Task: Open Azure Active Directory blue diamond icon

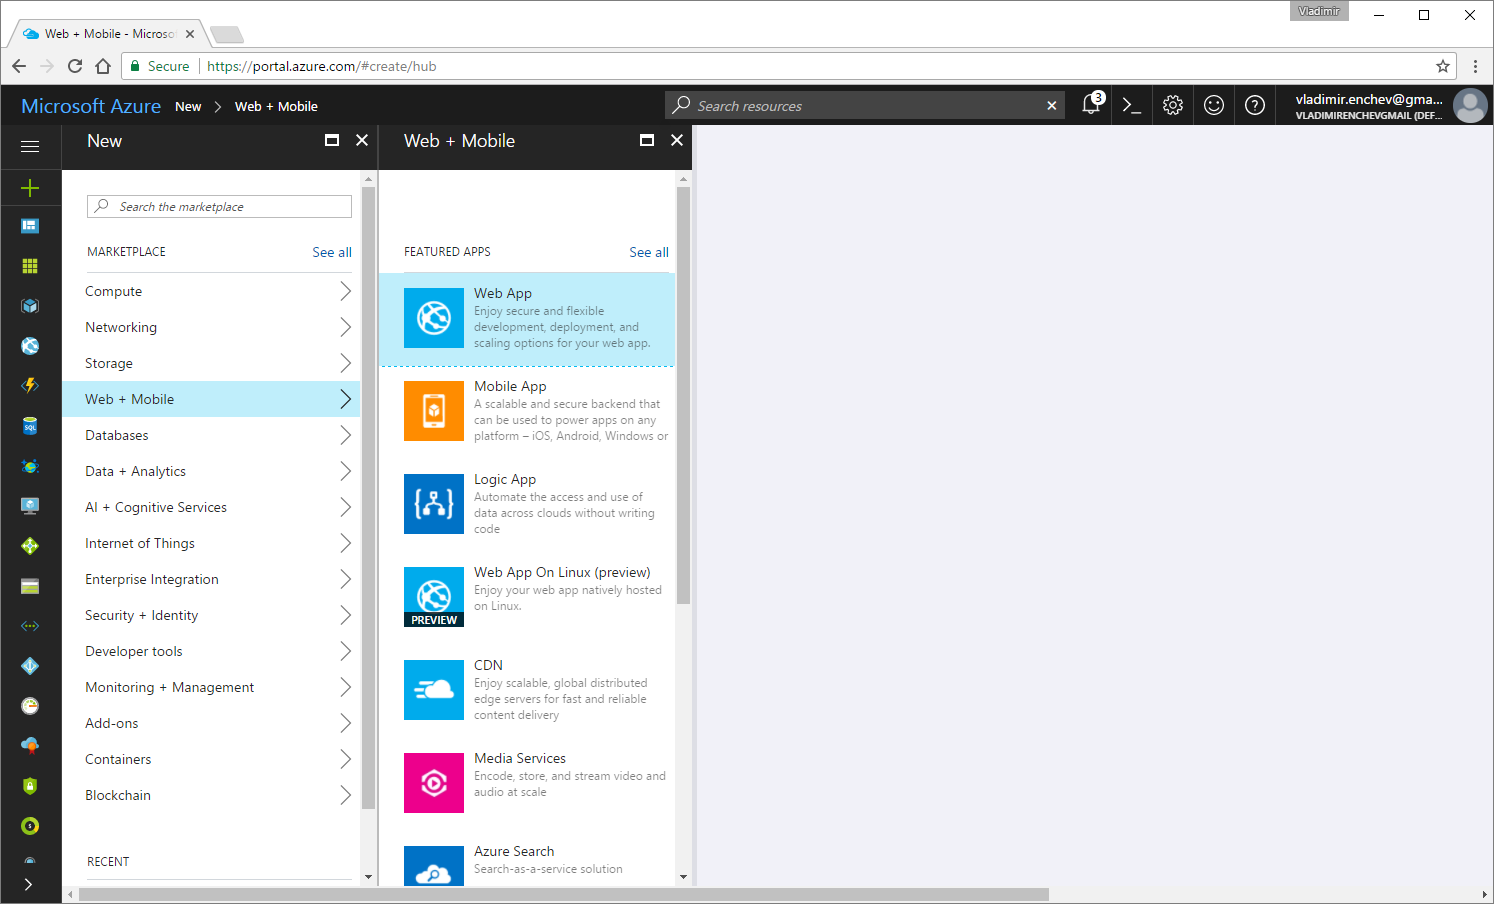Action: 30,666
